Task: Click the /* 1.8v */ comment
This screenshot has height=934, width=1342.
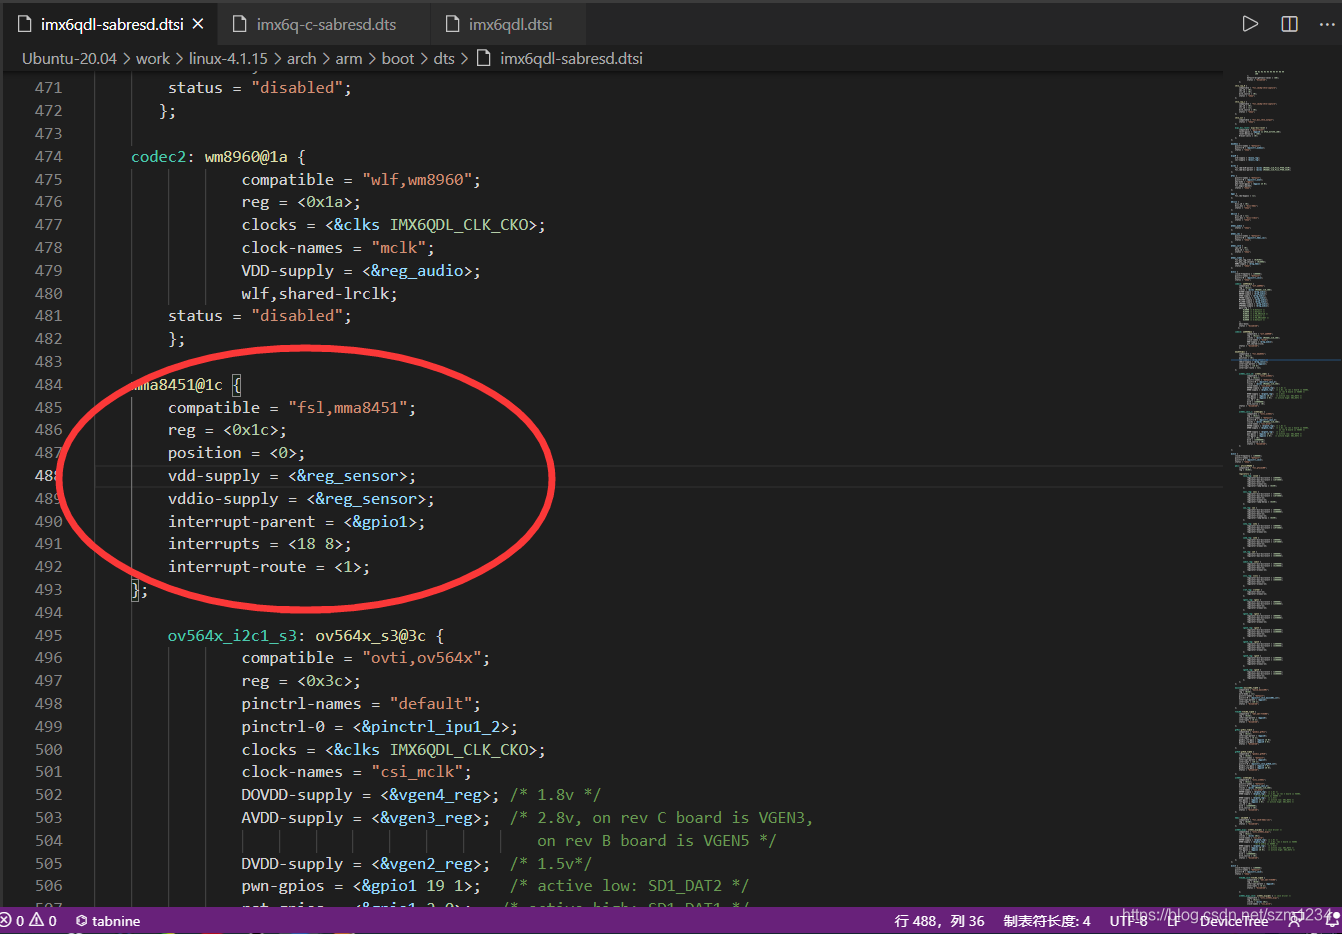Action: point(555,795)
